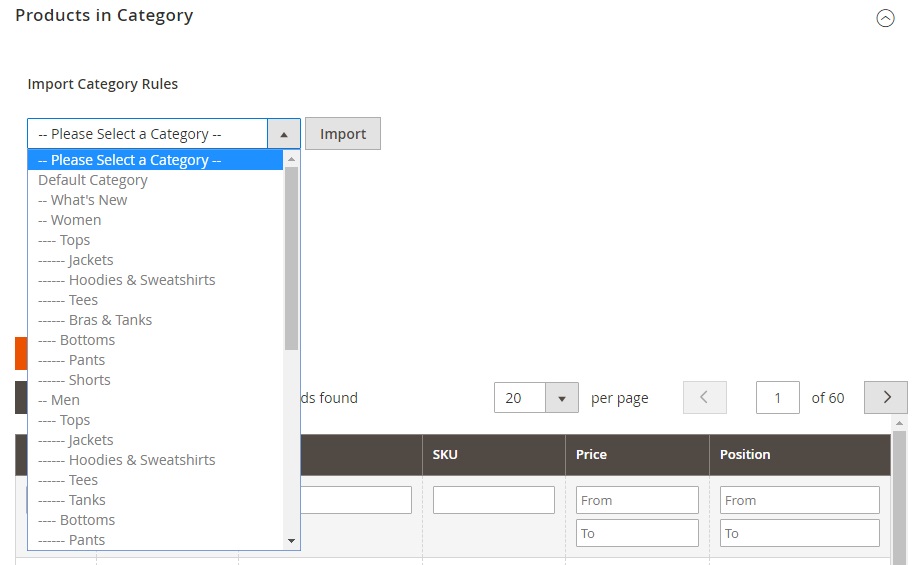Click the current page number field
The width and height of the screenshot is (921, 565).
pyautogui.click(x=778, y=398)
